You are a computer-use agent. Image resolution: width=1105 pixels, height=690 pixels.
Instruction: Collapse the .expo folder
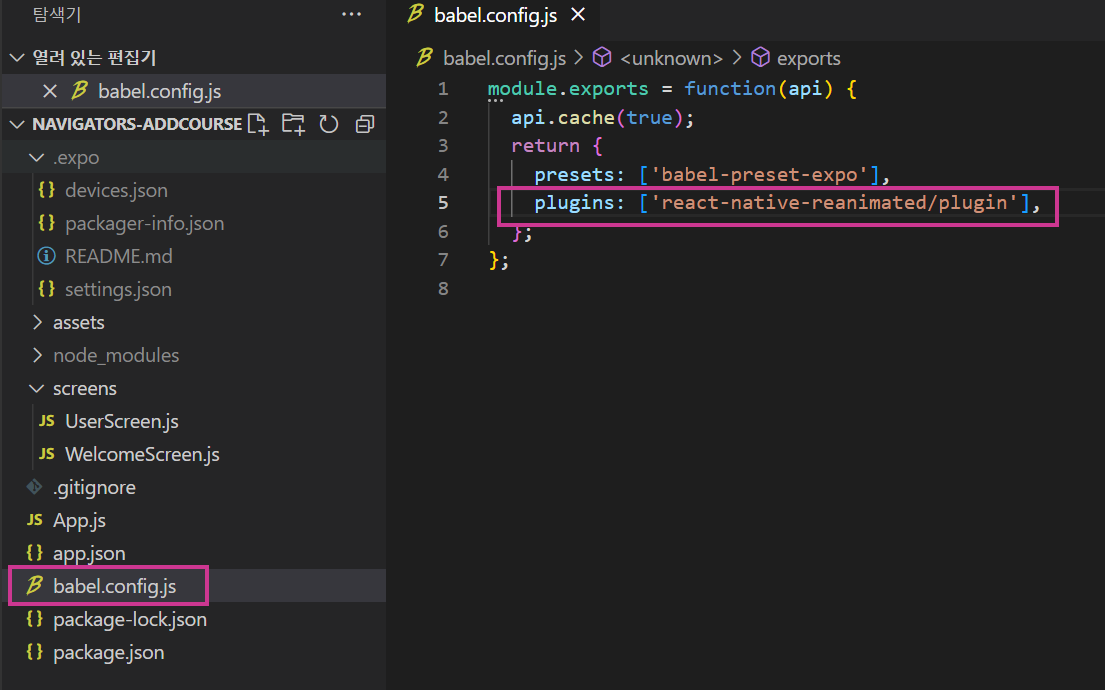coord(36,157)
